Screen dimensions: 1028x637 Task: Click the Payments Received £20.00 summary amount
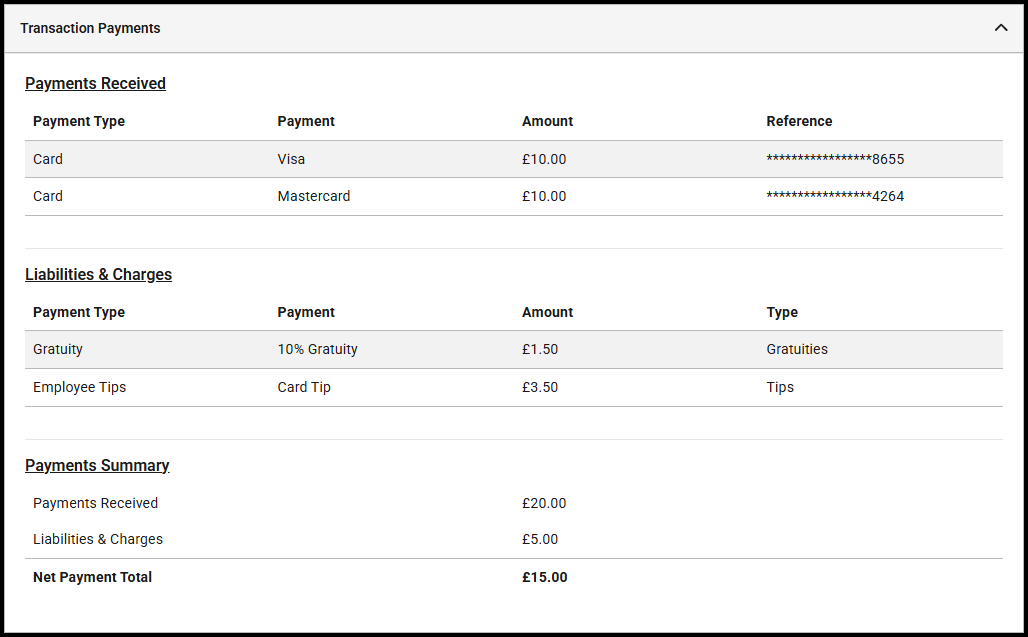coord(544,503)
